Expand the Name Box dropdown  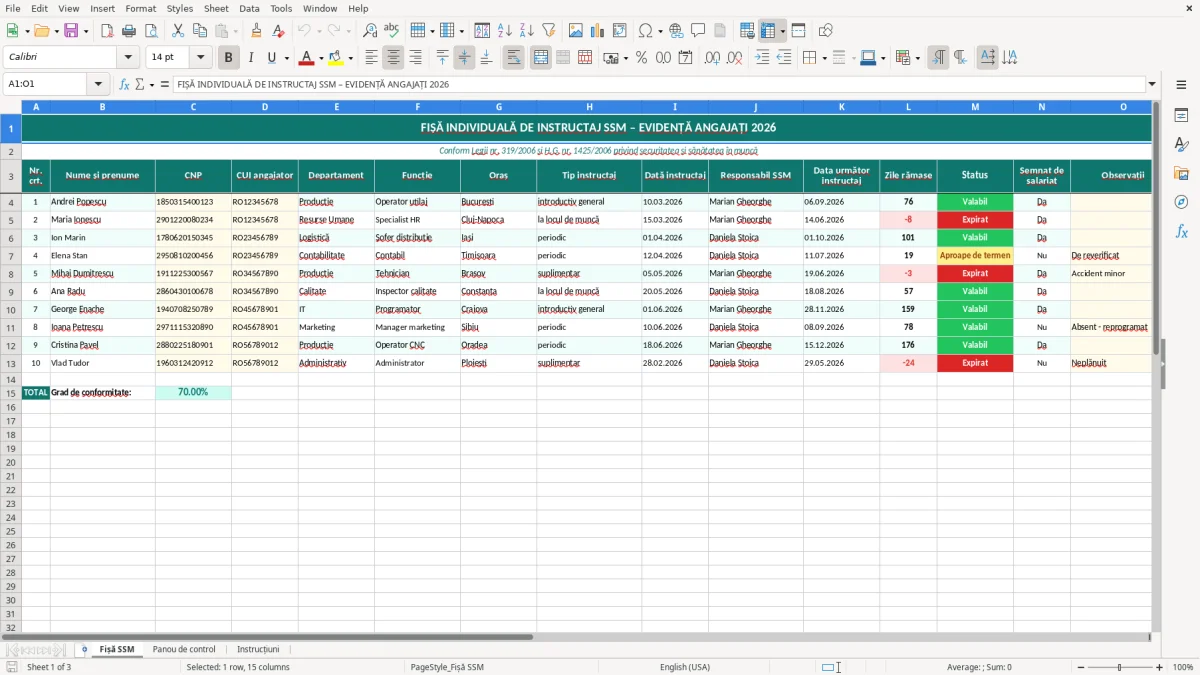coord(98,84)
